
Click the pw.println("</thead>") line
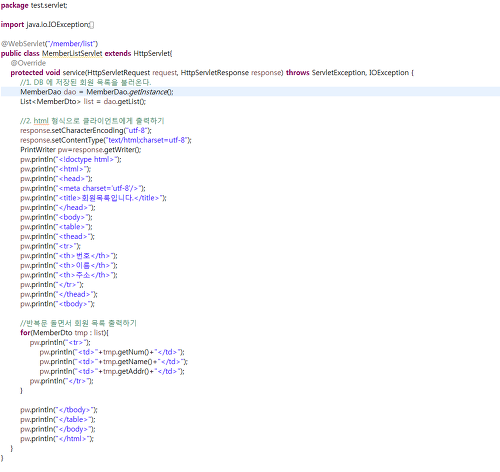pyautogui.click(x=59, y=294)
